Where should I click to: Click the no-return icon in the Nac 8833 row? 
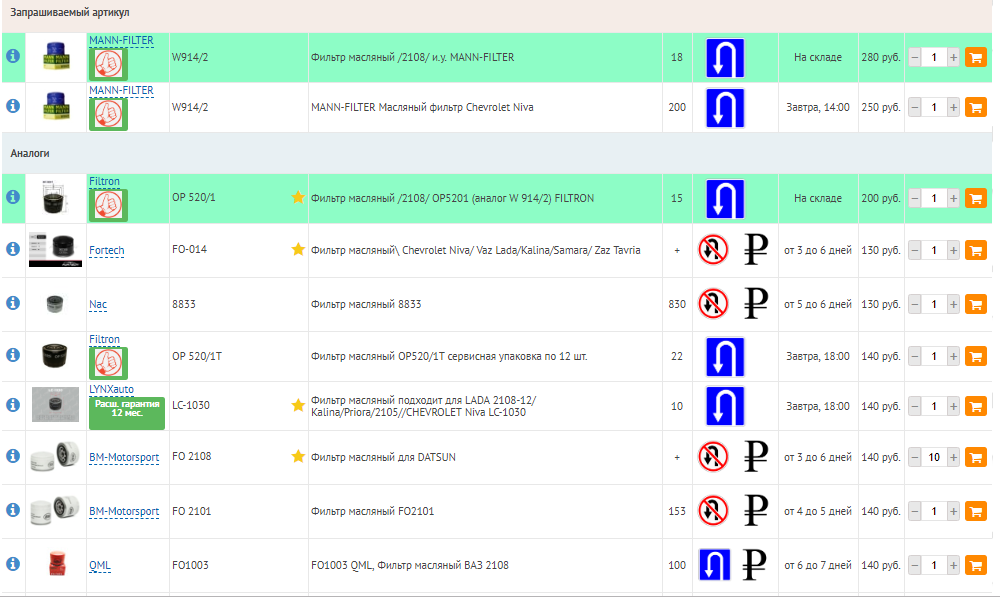(x=713, y=304)
